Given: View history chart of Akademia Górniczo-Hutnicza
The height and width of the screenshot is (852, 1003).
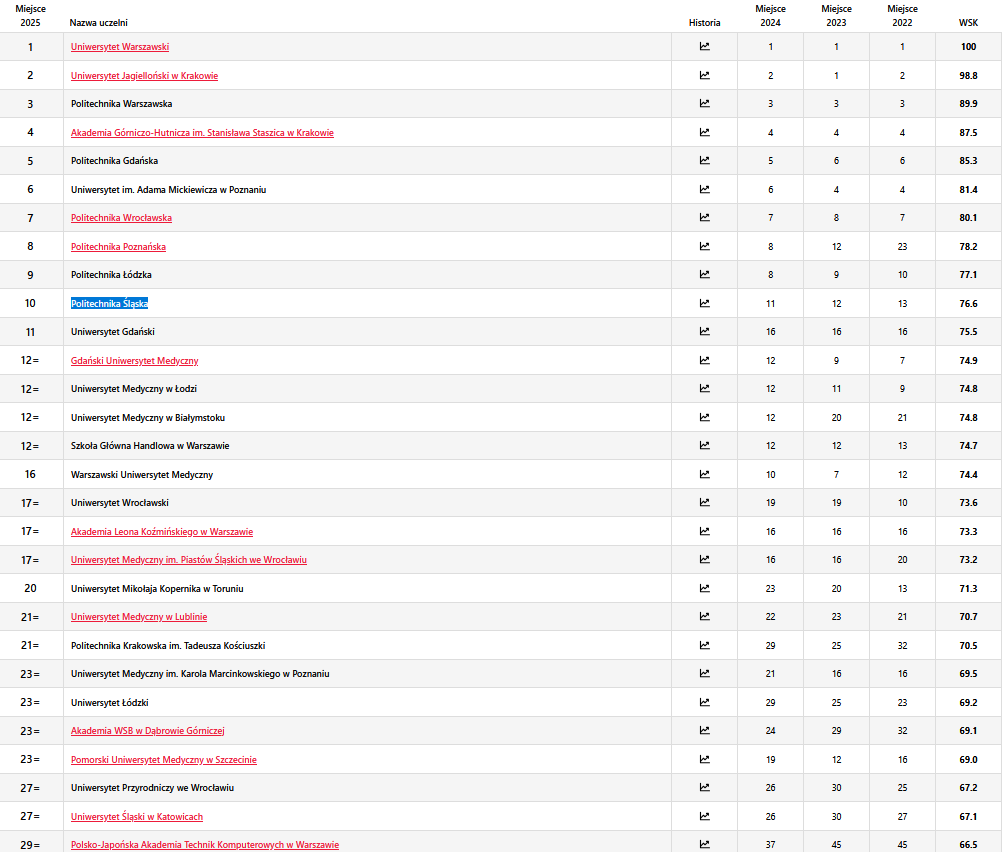Looking at the screenshot, I should tap(704, 132).
